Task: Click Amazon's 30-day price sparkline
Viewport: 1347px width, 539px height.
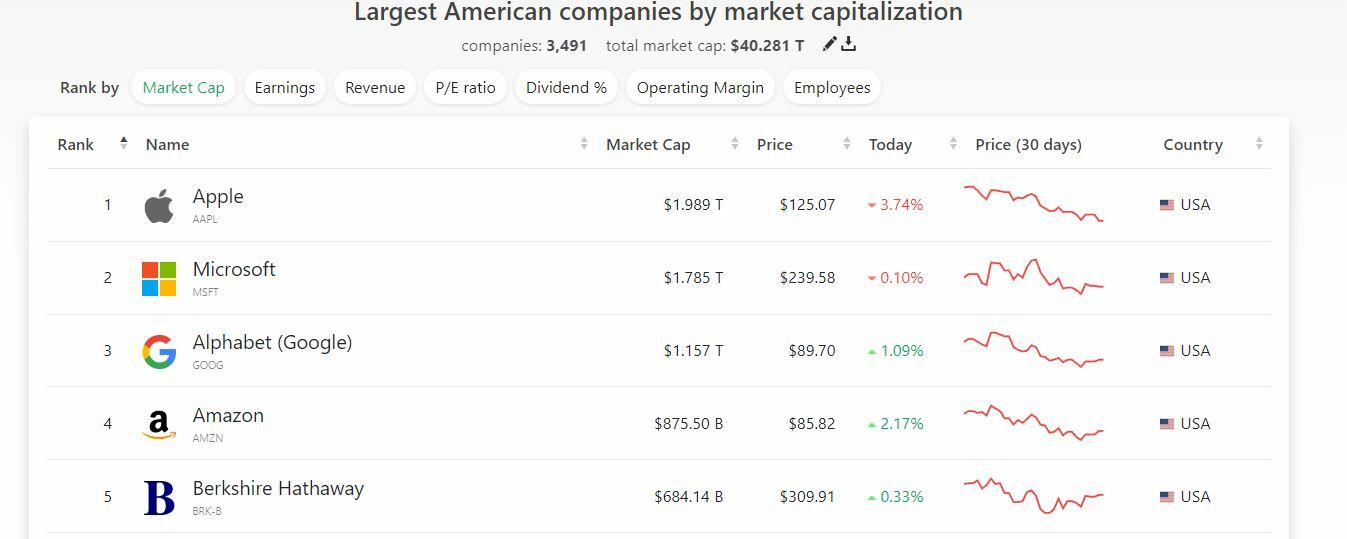Action: [1033, 423]
